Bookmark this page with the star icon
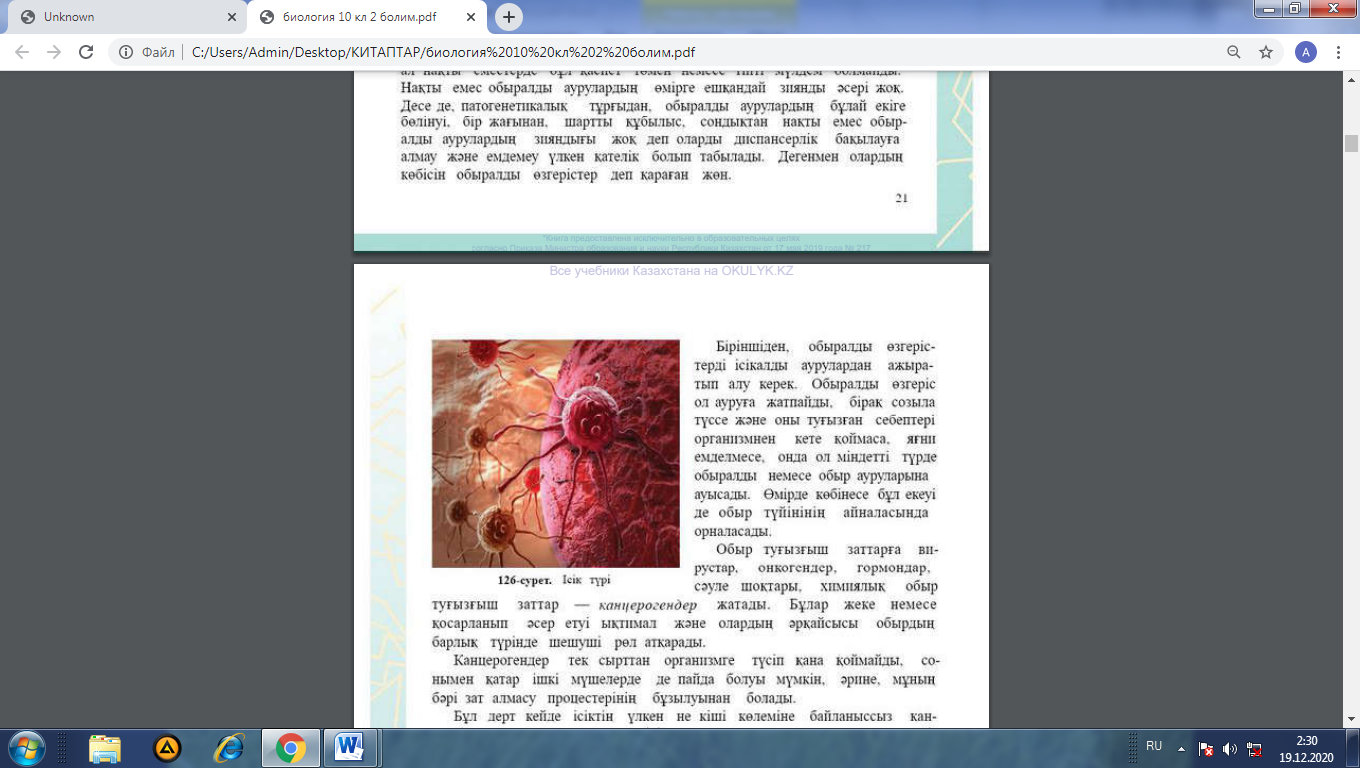 pyautogui.click(x=1266, y=52)
